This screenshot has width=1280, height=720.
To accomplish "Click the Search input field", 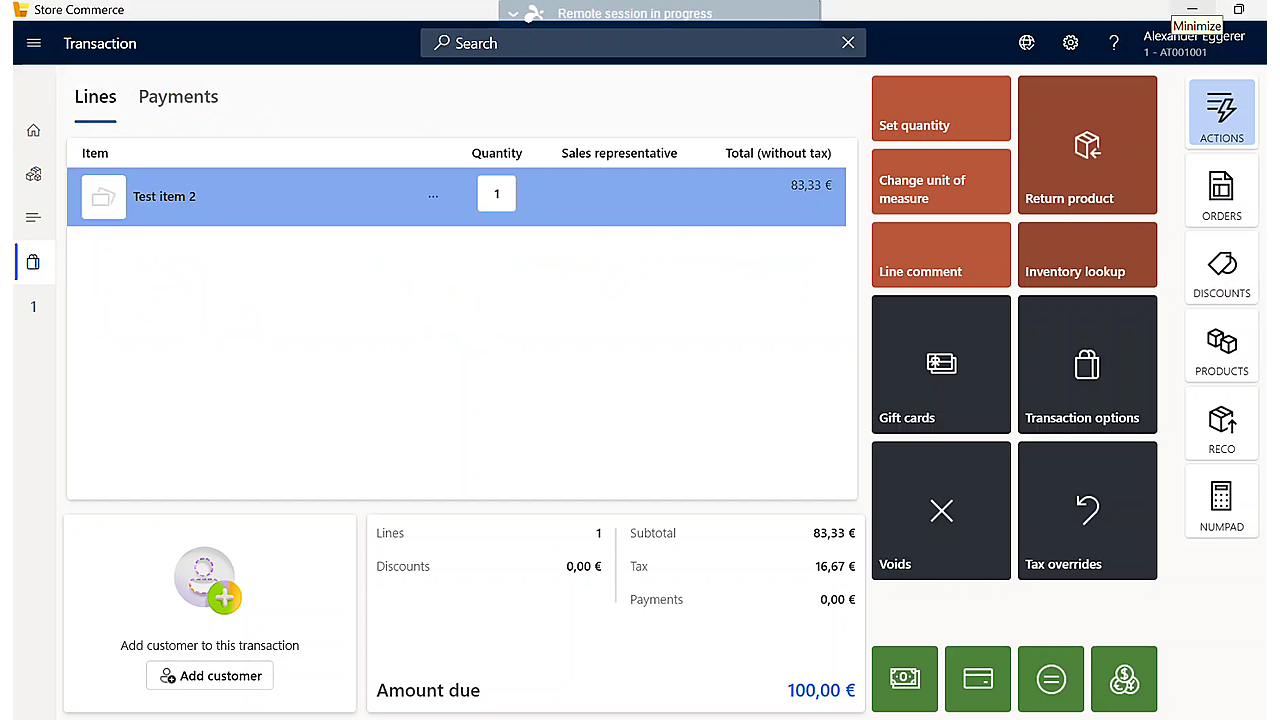I will coord(643,43).
